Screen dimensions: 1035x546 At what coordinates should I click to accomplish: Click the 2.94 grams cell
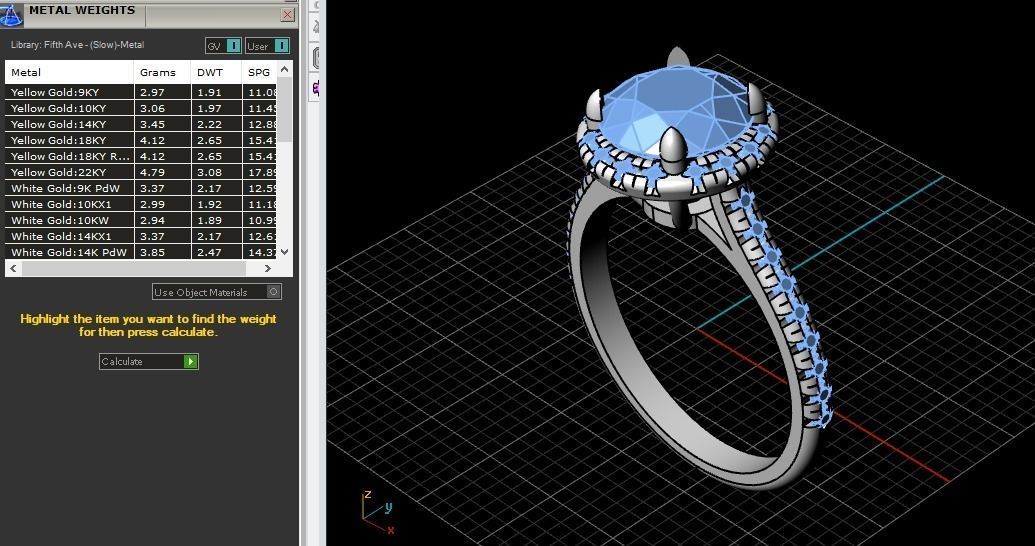tap(163, 220)
